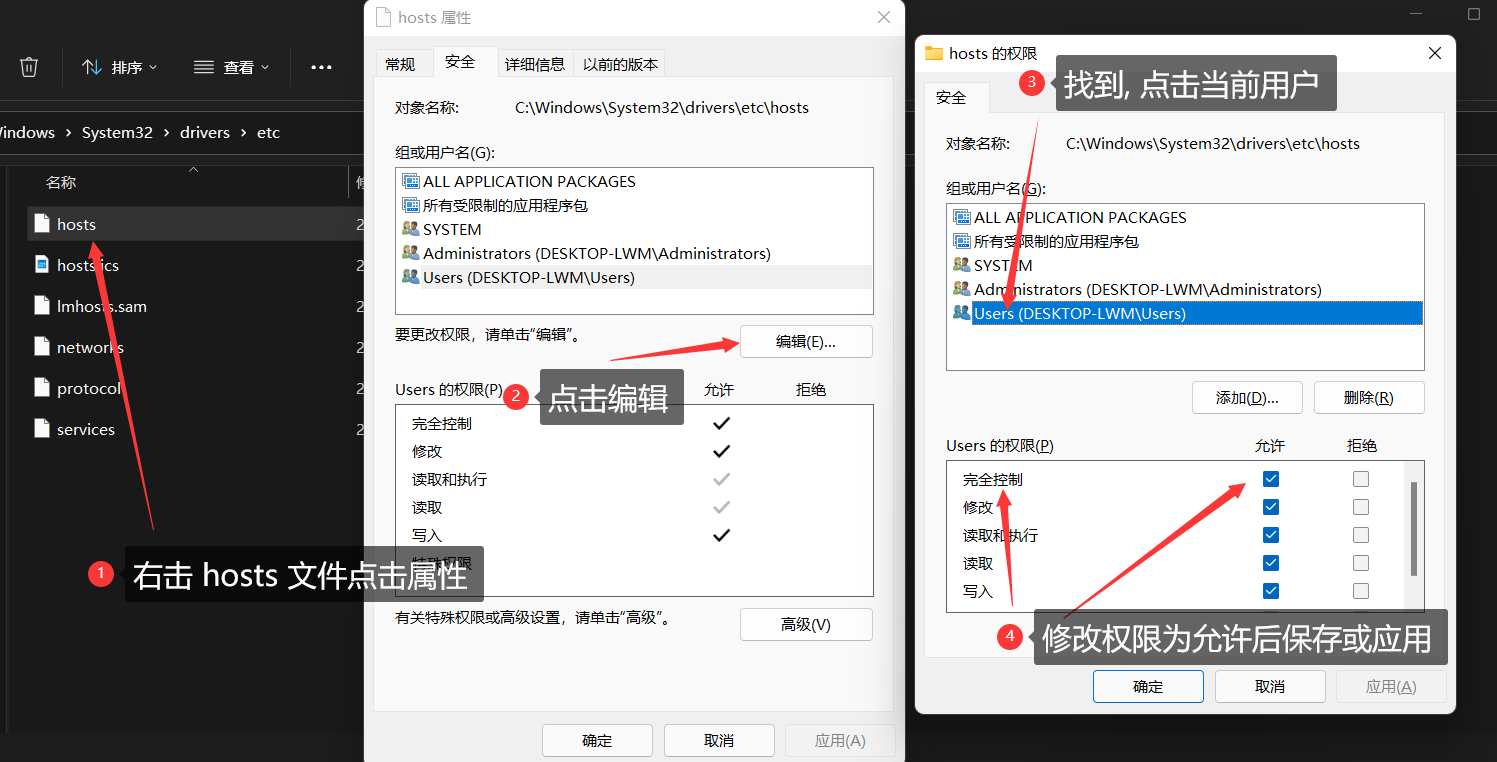
Task: Click the System32 breadcrumb segment
Action: coord(118,132)
